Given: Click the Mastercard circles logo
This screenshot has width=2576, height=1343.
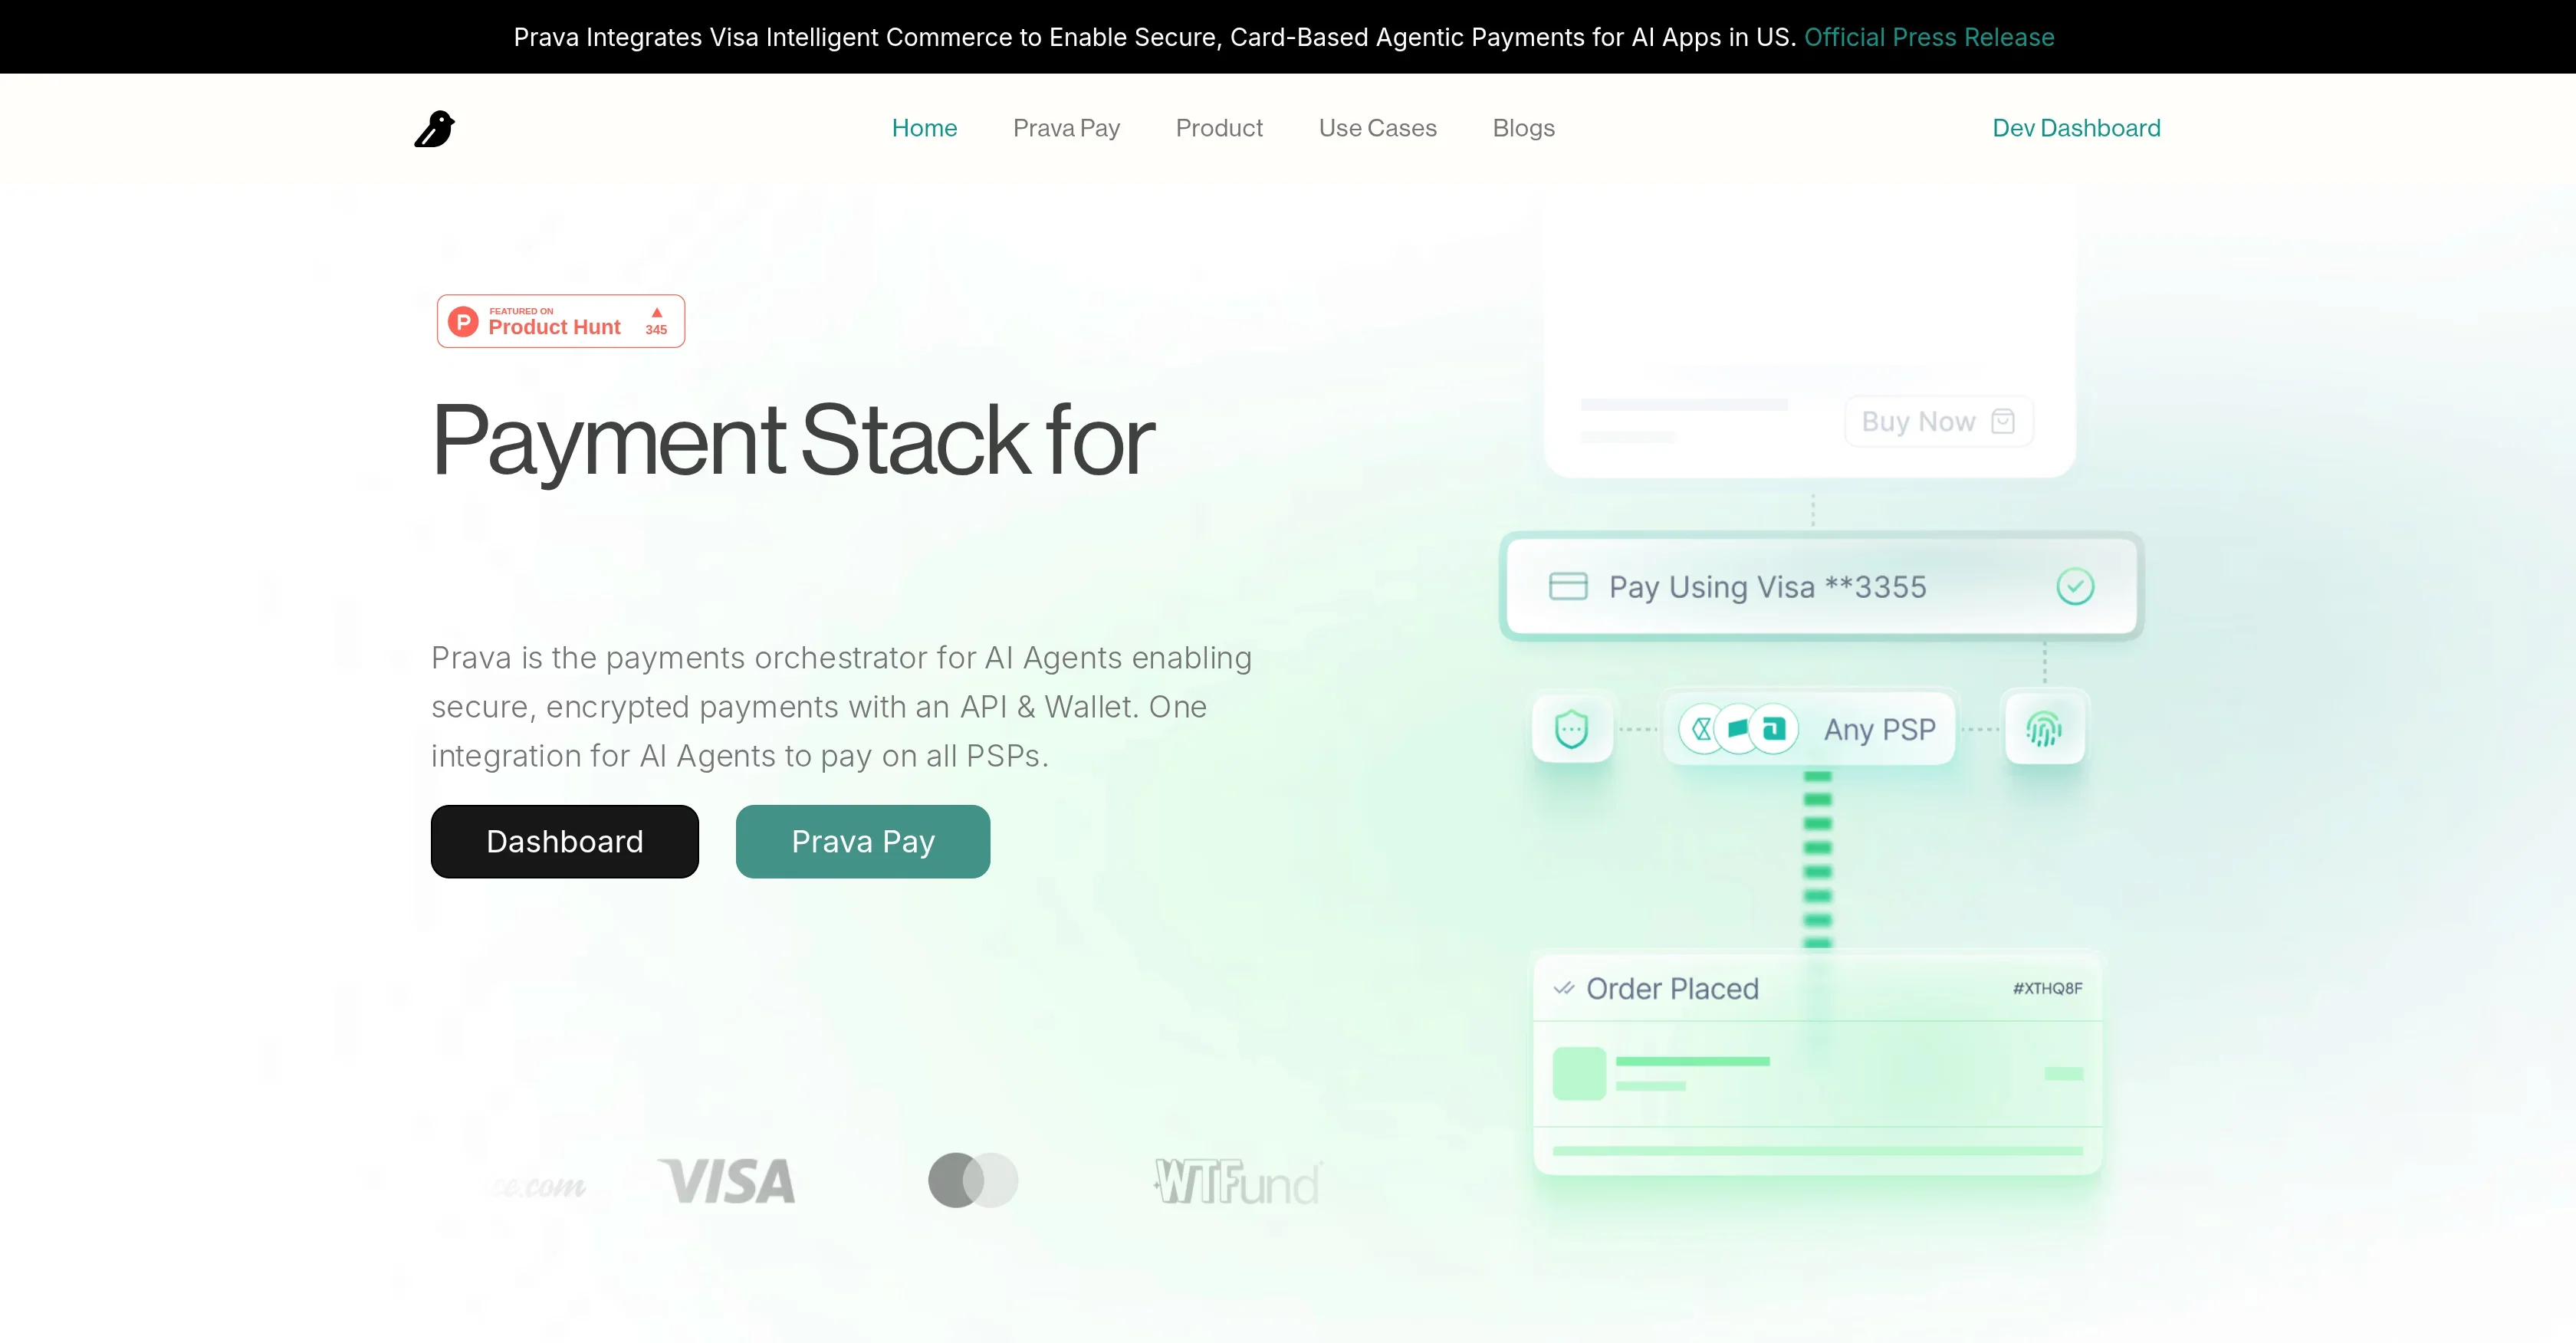Looking at the screenshot, I should [973, 1180].
